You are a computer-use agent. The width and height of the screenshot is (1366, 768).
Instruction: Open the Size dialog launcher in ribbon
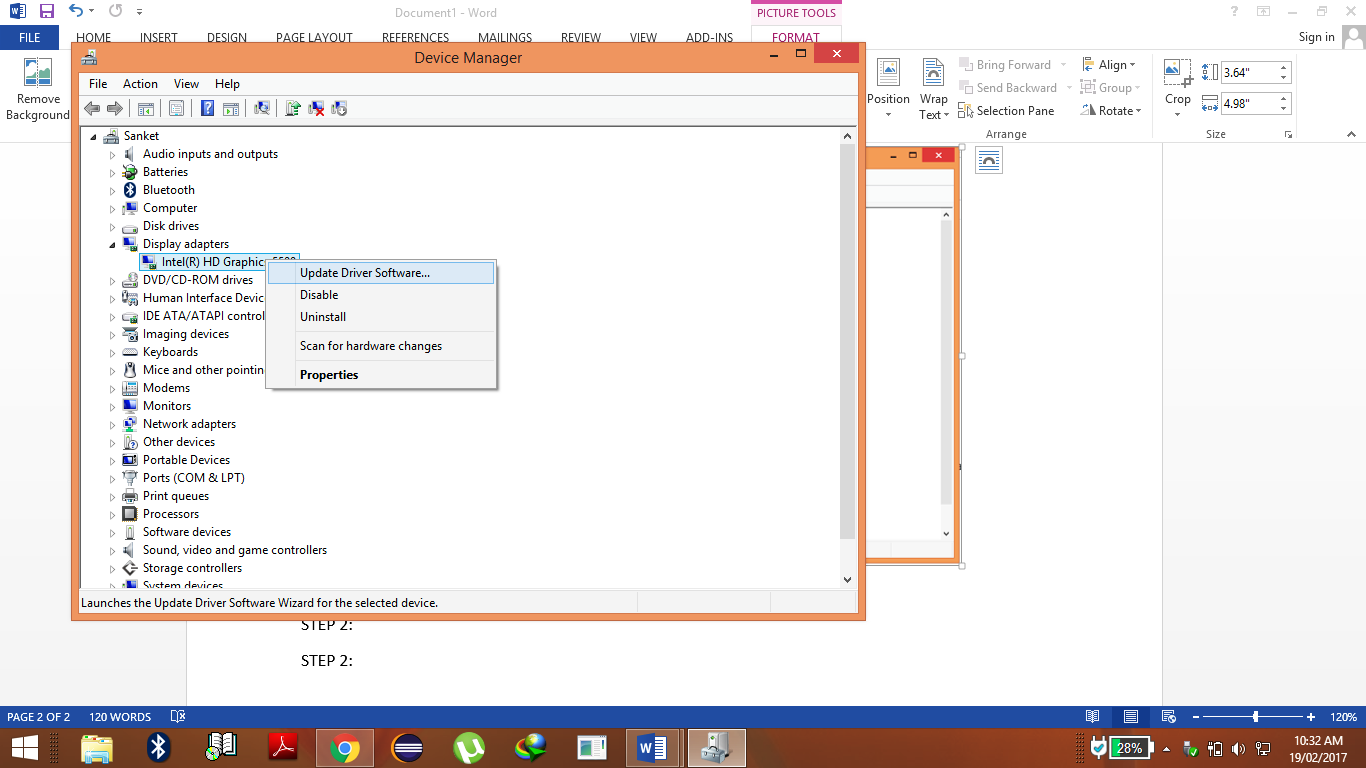coord(1288,134)
